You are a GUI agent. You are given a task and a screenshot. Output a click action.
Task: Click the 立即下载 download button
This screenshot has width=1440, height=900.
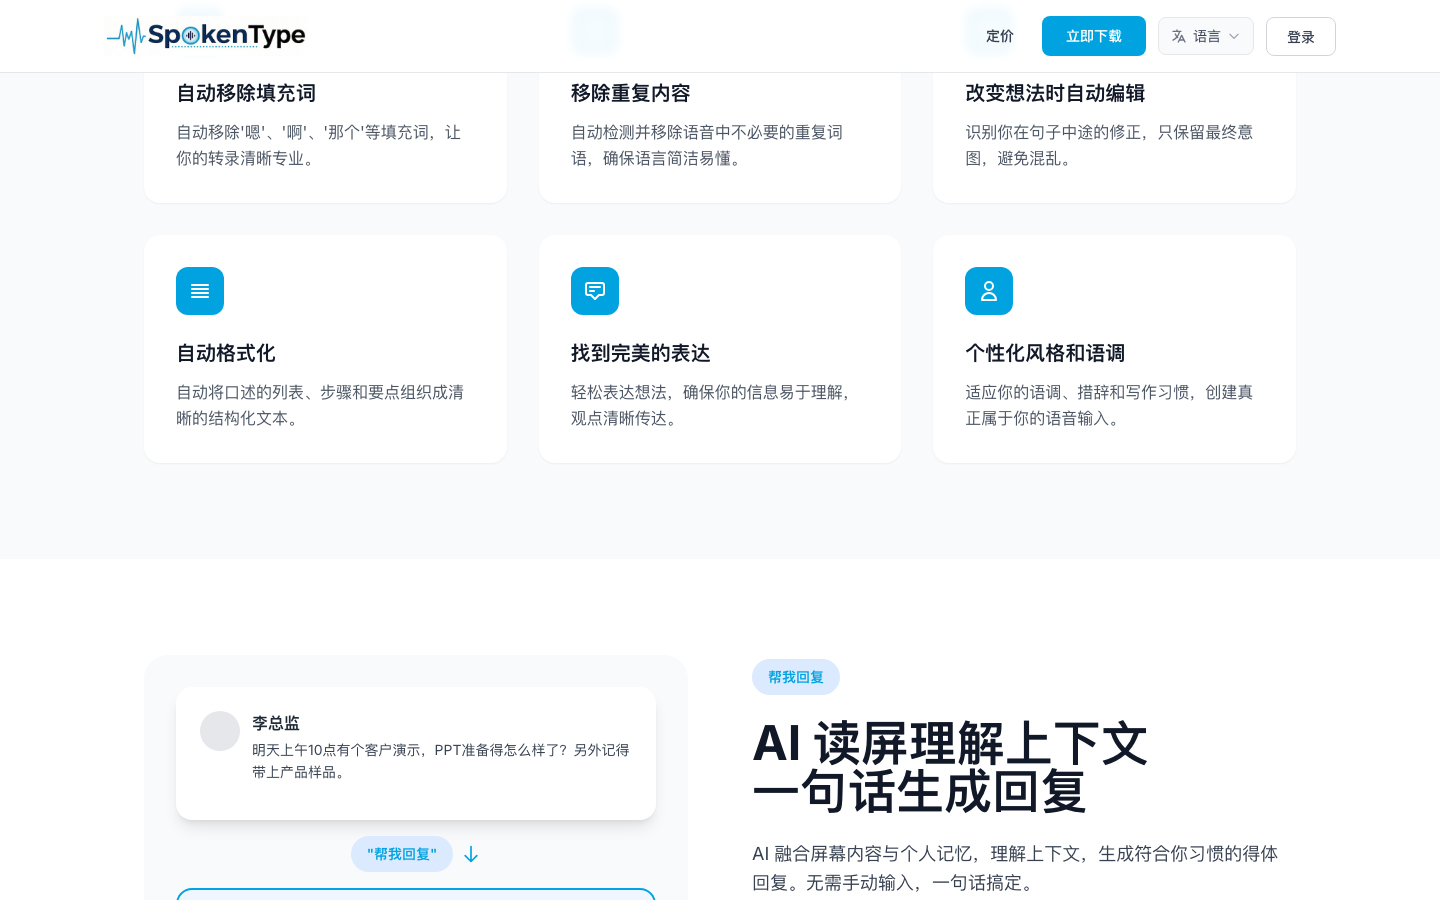1094,36
